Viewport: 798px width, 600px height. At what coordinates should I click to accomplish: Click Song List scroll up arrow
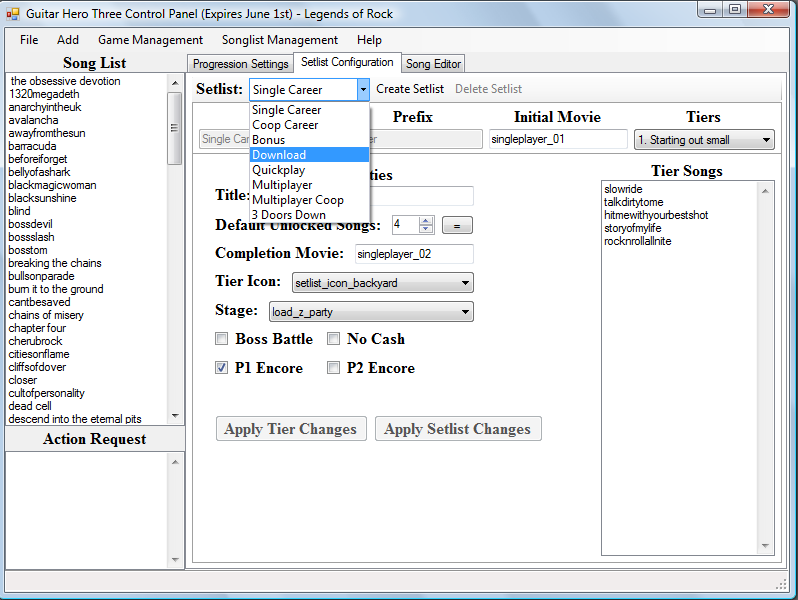[175, 82]
